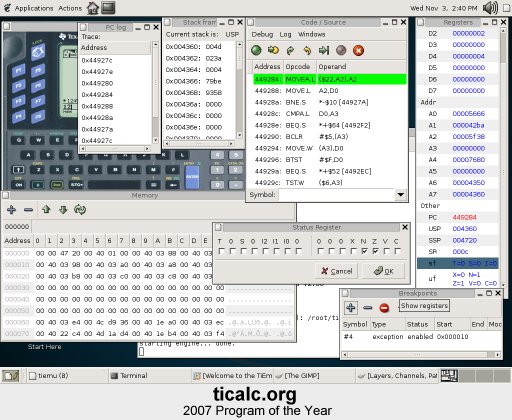Expand the Symbol dropdown arrow
The width and height of the screenshot is (512, 420).
click(401, 194)
